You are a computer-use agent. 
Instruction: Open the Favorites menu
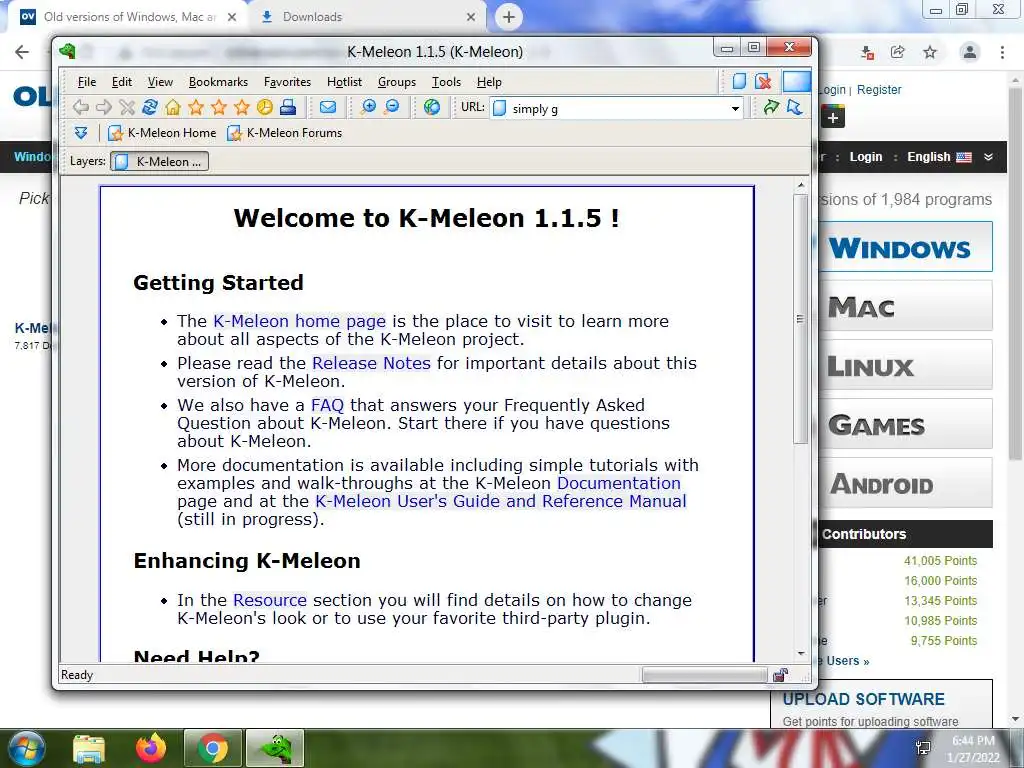(287, 82)
